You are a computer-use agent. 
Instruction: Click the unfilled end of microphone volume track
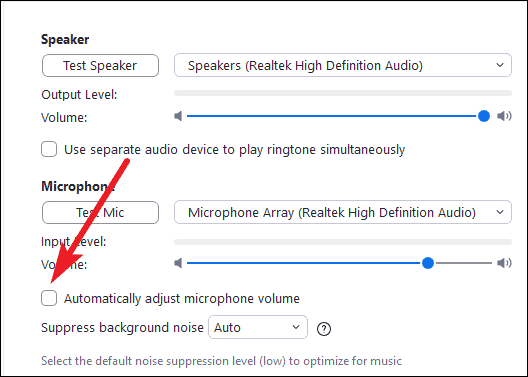point(463,263)
